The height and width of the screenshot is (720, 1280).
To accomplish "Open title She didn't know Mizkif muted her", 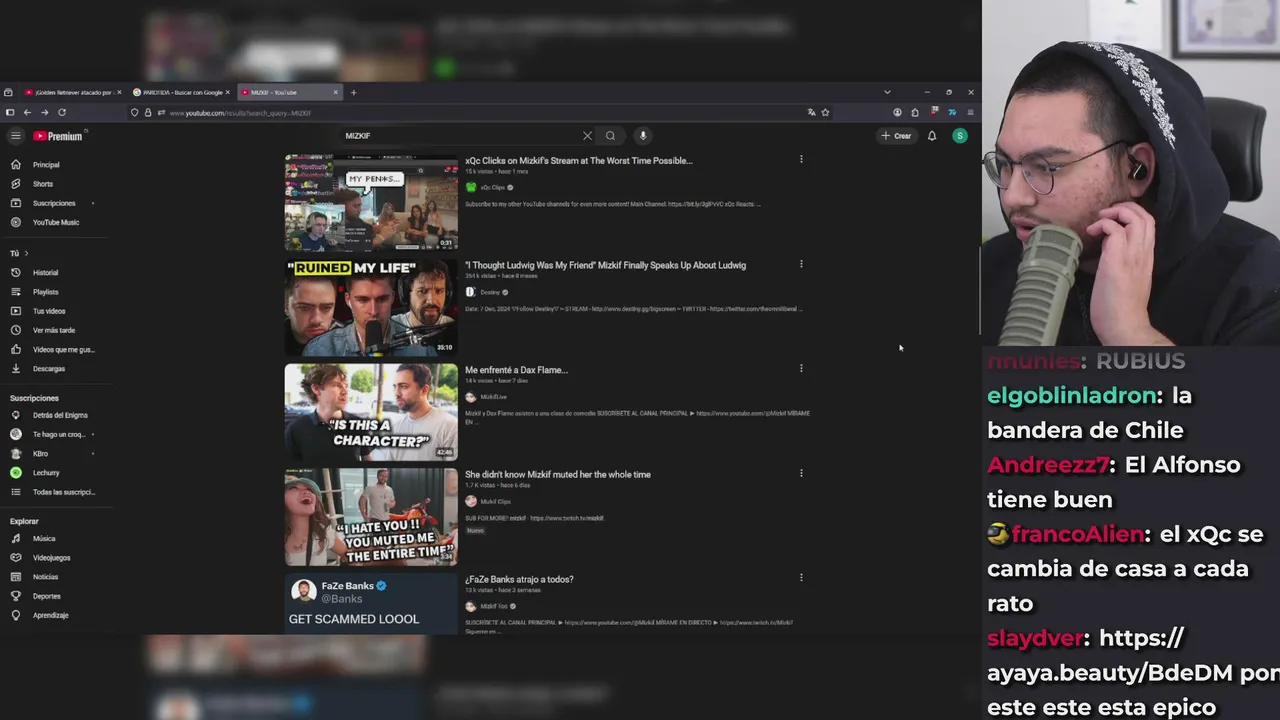I will [x=558, y=475].
